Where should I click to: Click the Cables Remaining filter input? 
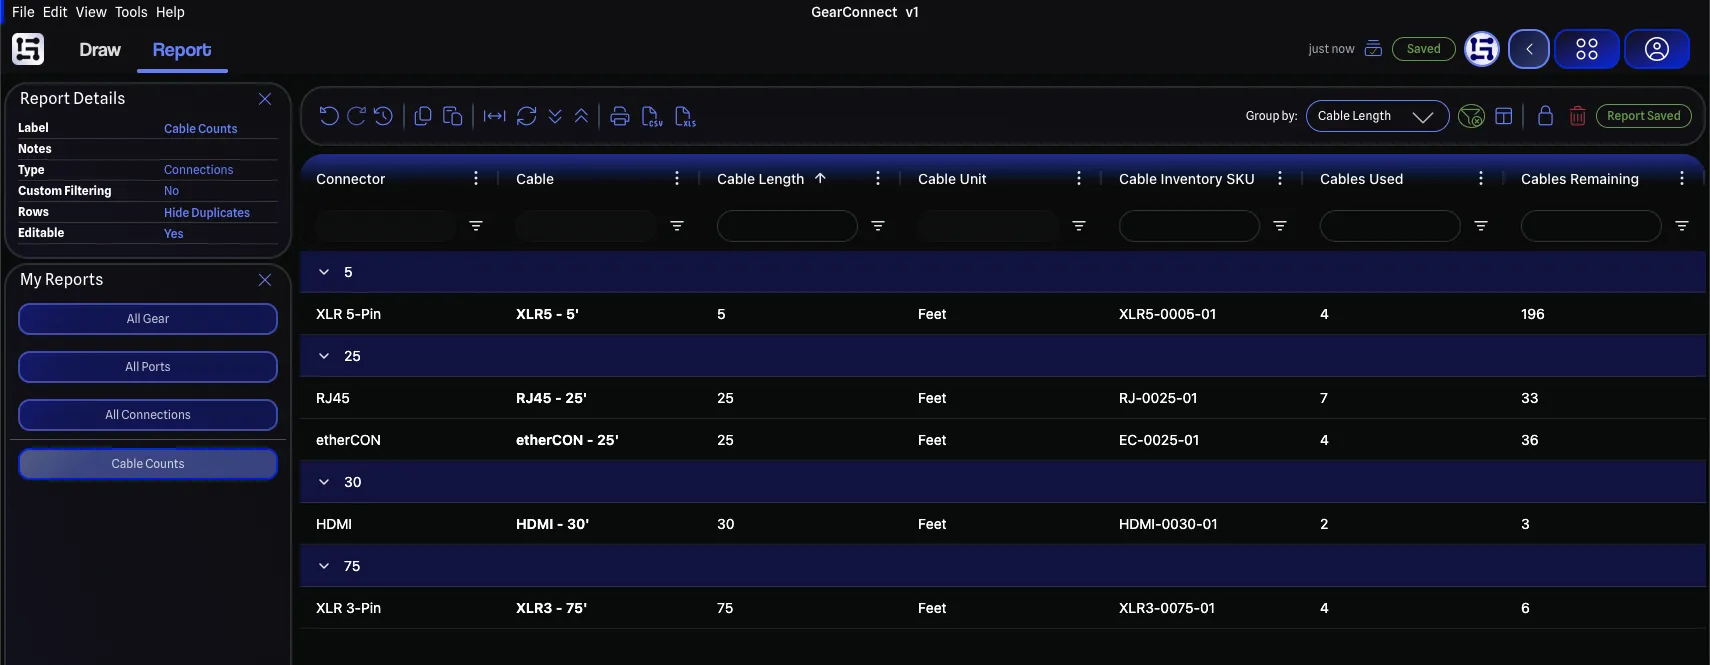point(1591,226)
